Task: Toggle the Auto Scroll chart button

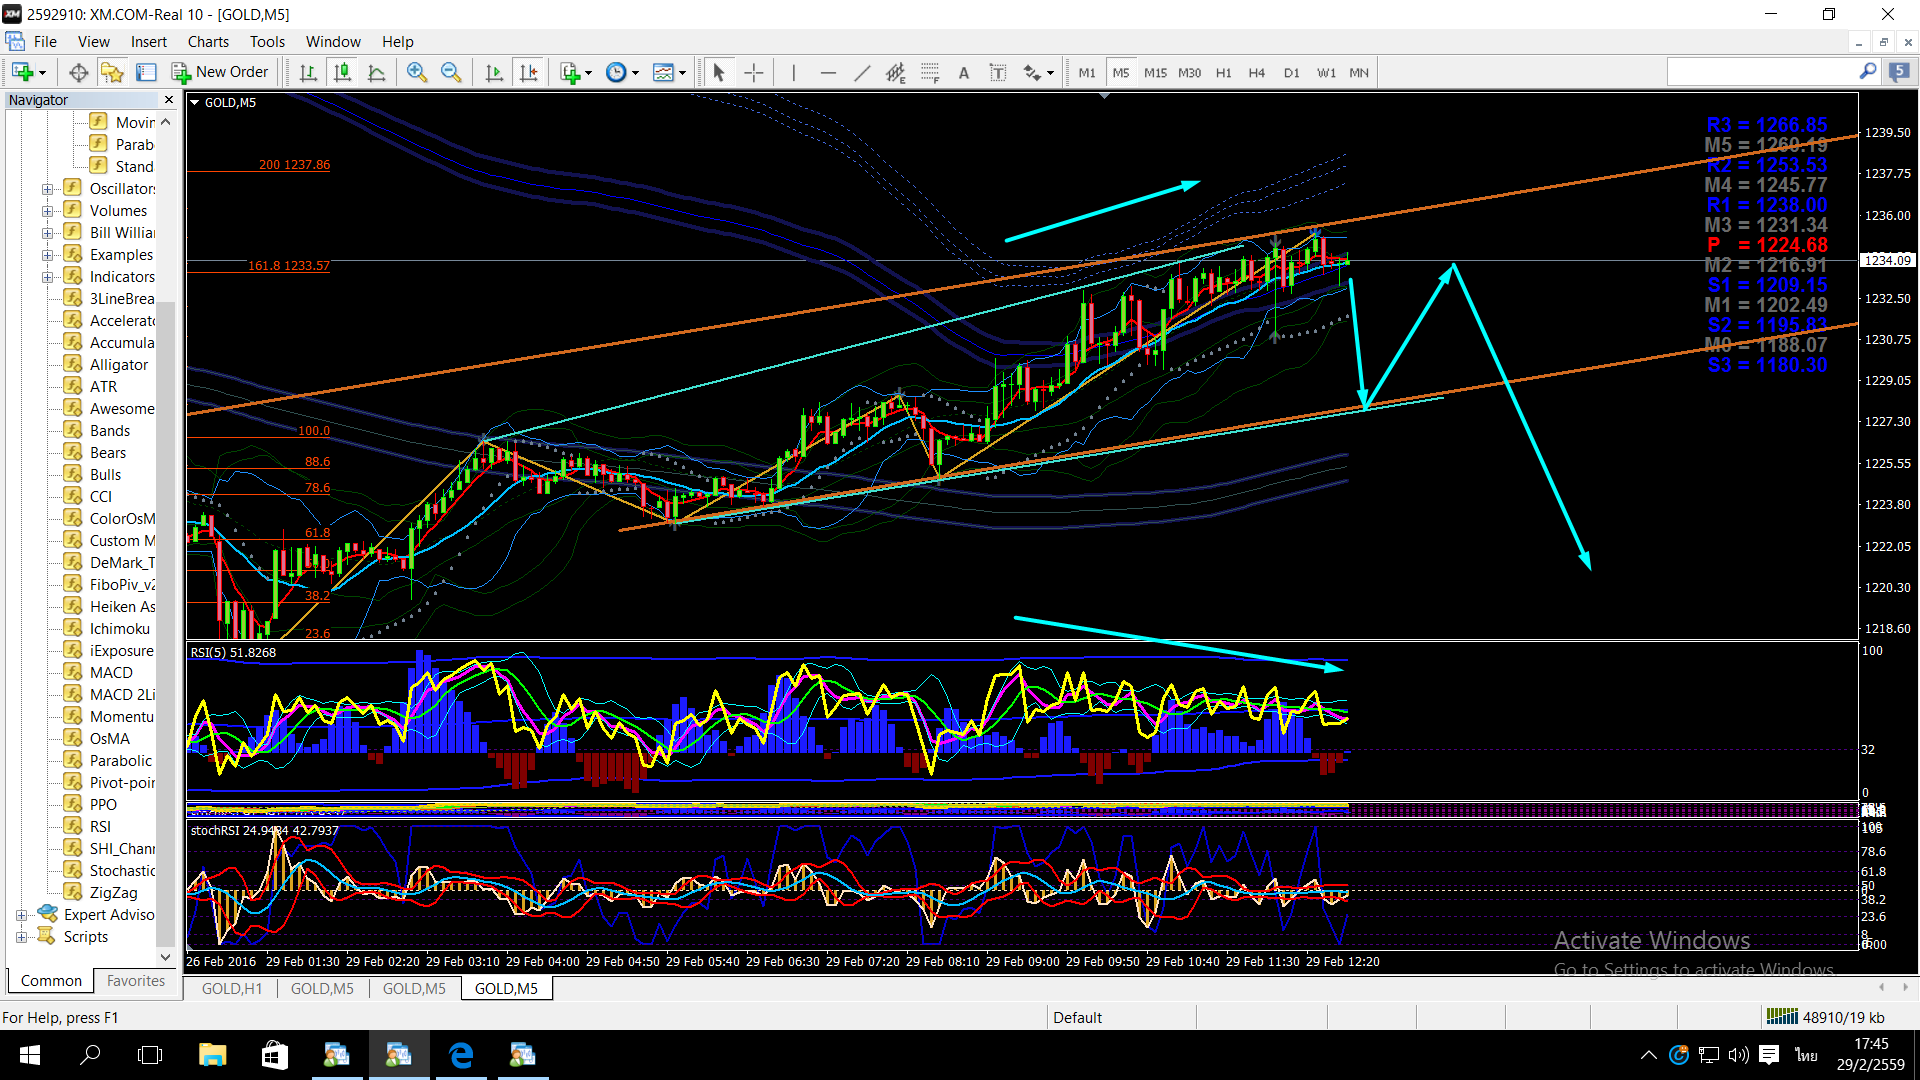Action: coord(494,72)
